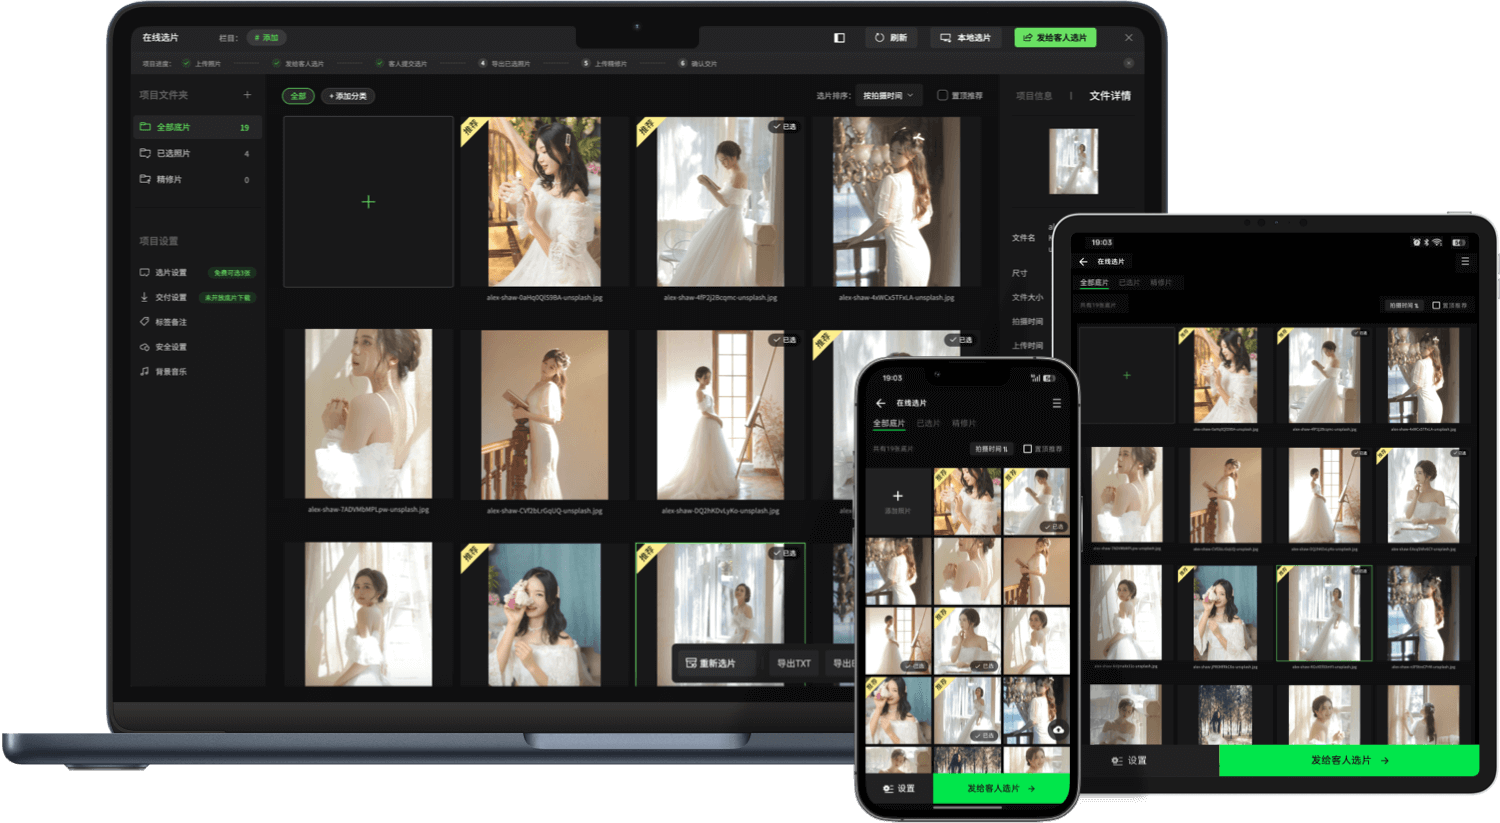Click the 导出已选照片 progress step
Viewport: 1500px width, 823px height.
pos(504,63)
